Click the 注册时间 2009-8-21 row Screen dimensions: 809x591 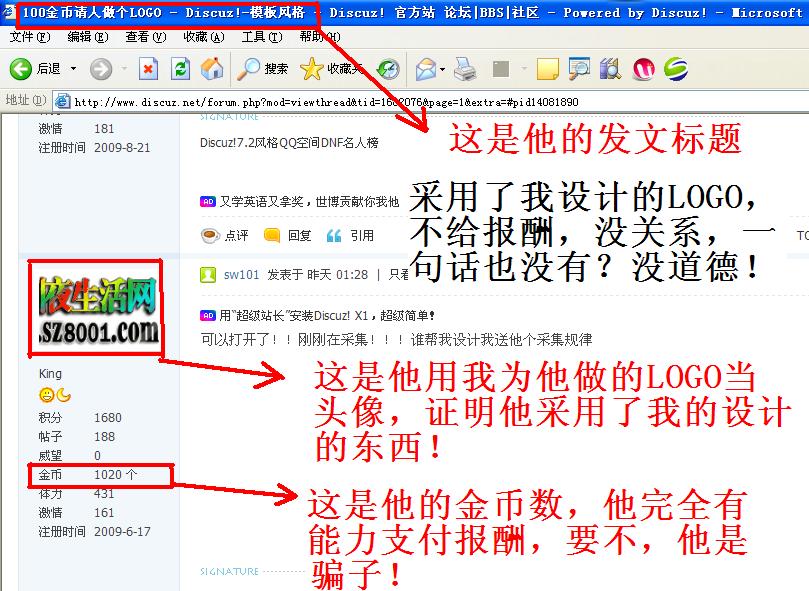(94, 148)
